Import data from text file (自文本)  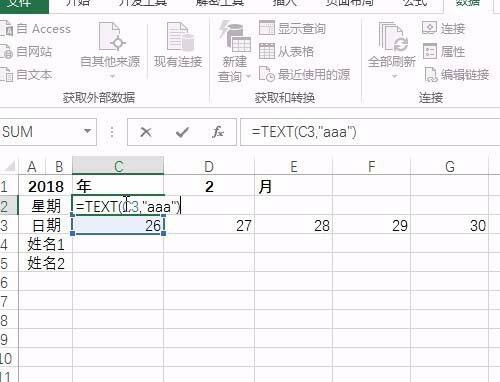click(x=26, y=74)
